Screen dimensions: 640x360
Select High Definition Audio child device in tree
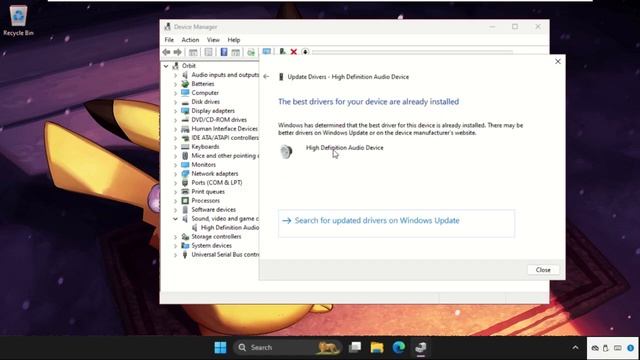click(x=230, y=227)
